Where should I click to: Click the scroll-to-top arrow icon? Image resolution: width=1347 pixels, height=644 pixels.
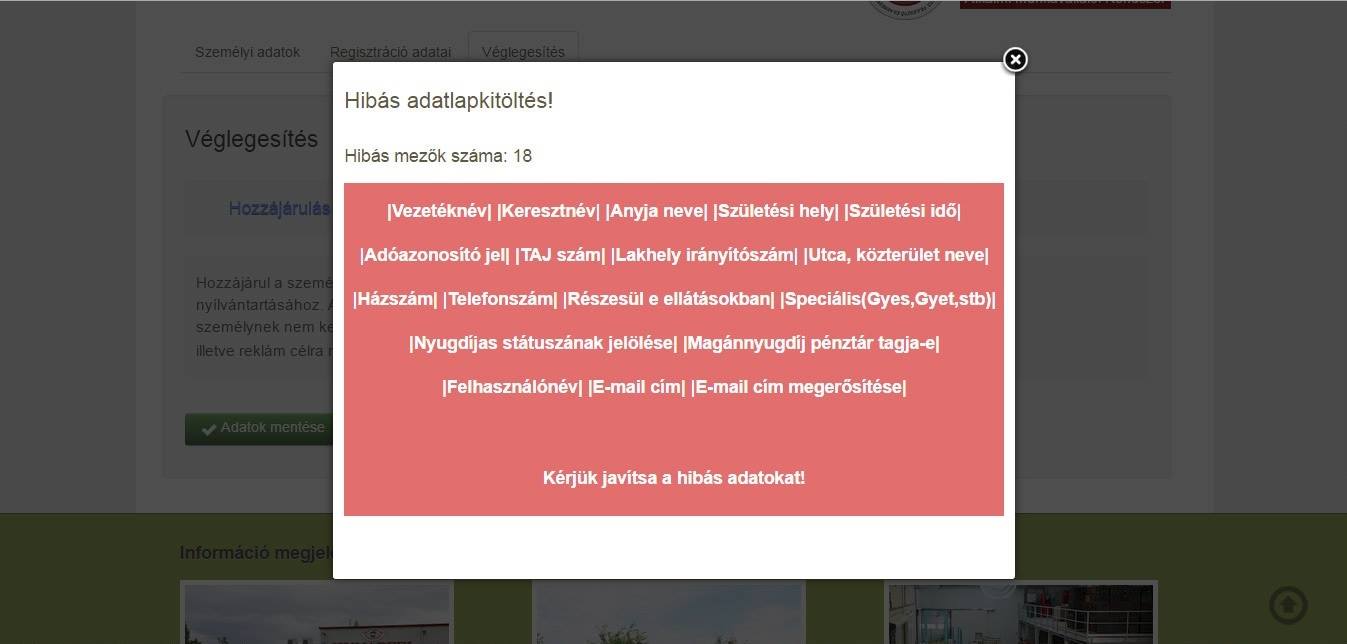tap(1288, 605)
